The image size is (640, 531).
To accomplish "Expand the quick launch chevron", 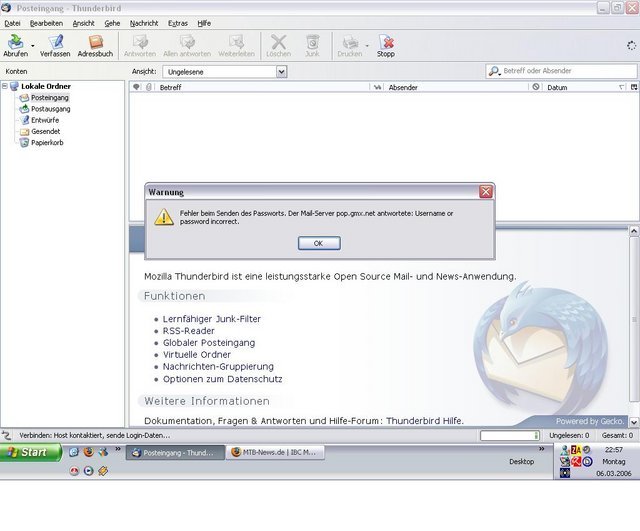I will coord(118,449).
